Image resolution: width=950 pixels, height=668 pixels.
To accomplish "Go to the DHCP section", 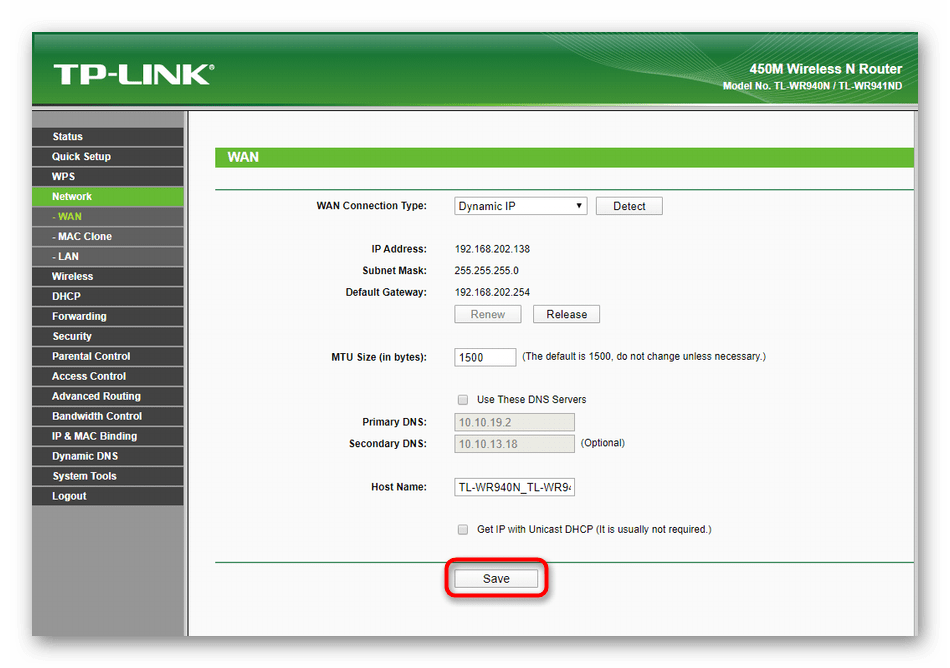I will 108,296.
